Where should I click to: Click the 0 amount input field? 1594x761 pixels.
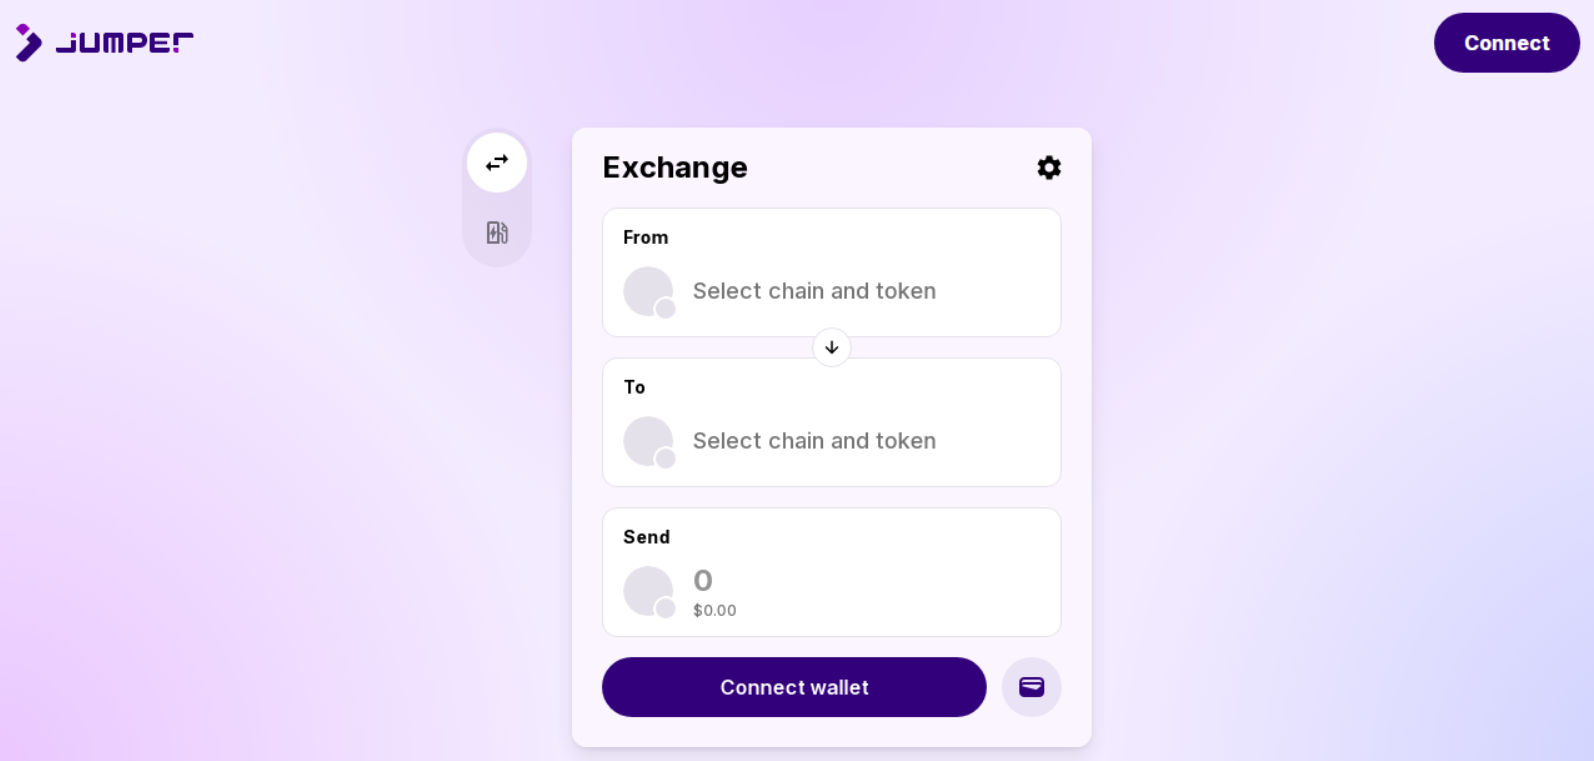[703, 580]
